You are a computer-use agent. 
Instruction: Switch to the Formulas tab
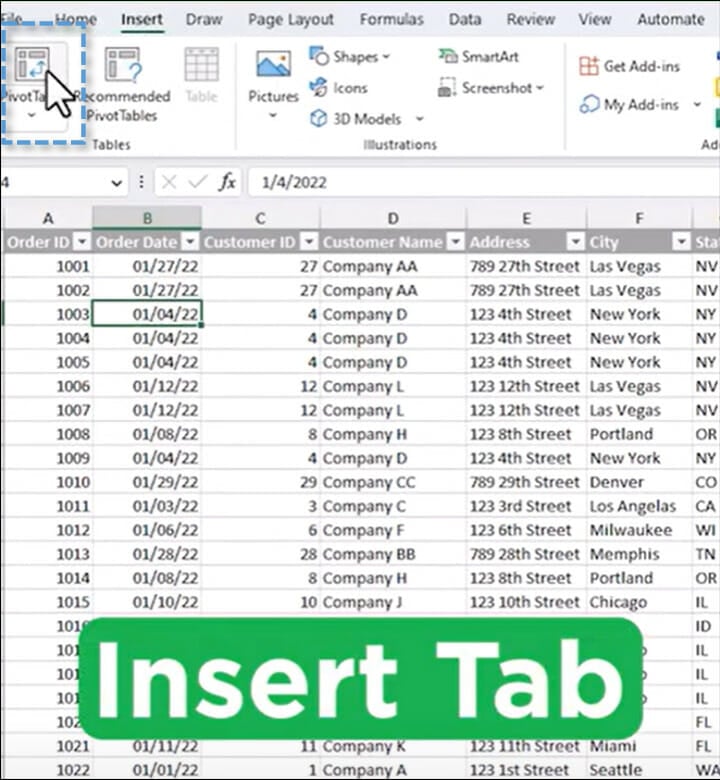point(391,19)
